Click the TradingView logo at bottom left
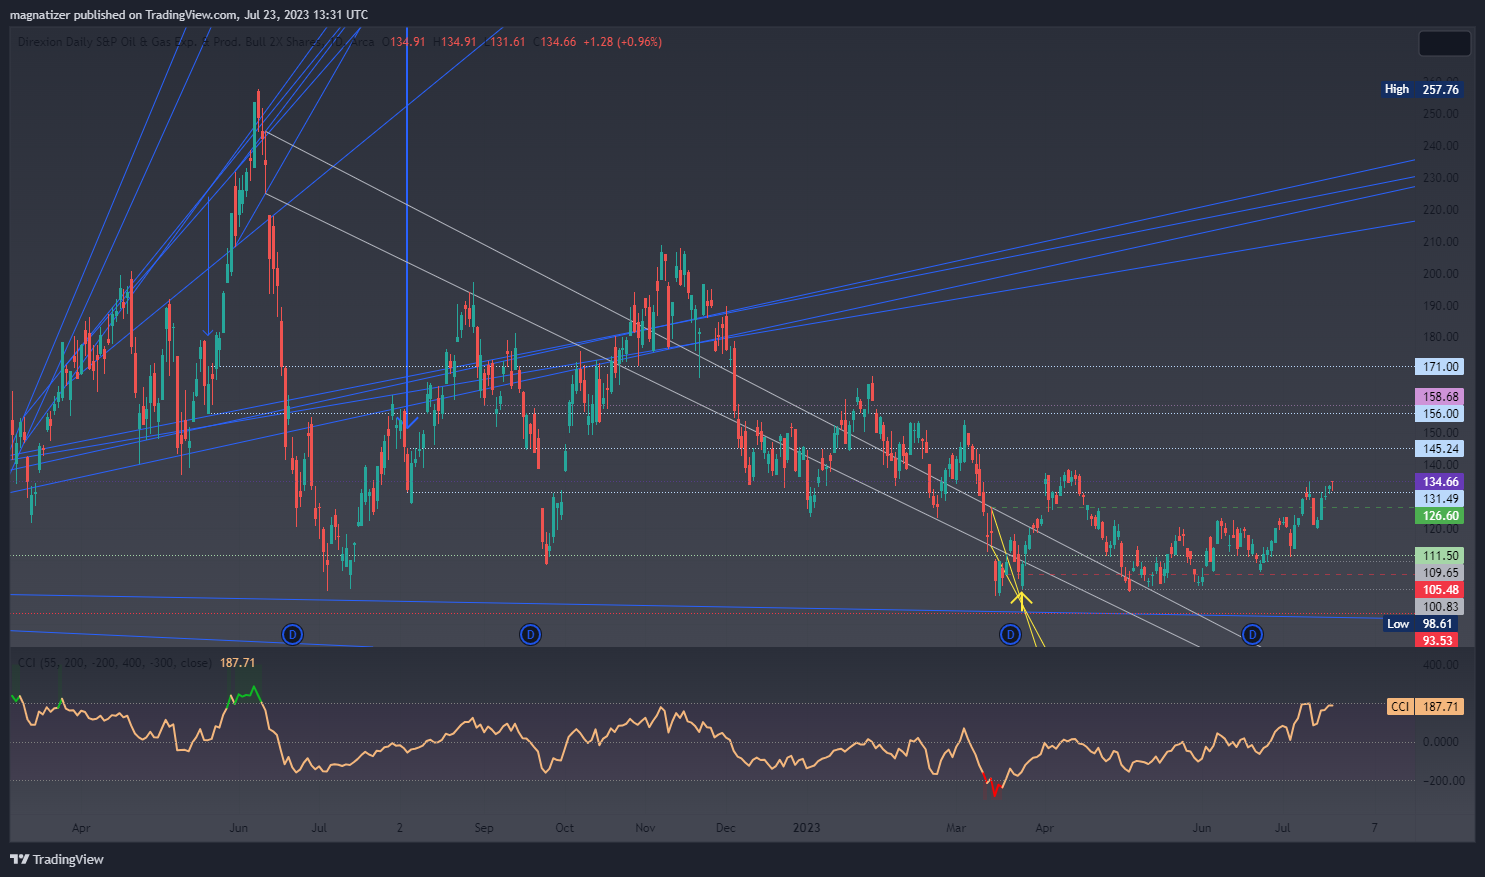Image resolution: width=1485 pixels, height=877 pixels. (57, 859)
